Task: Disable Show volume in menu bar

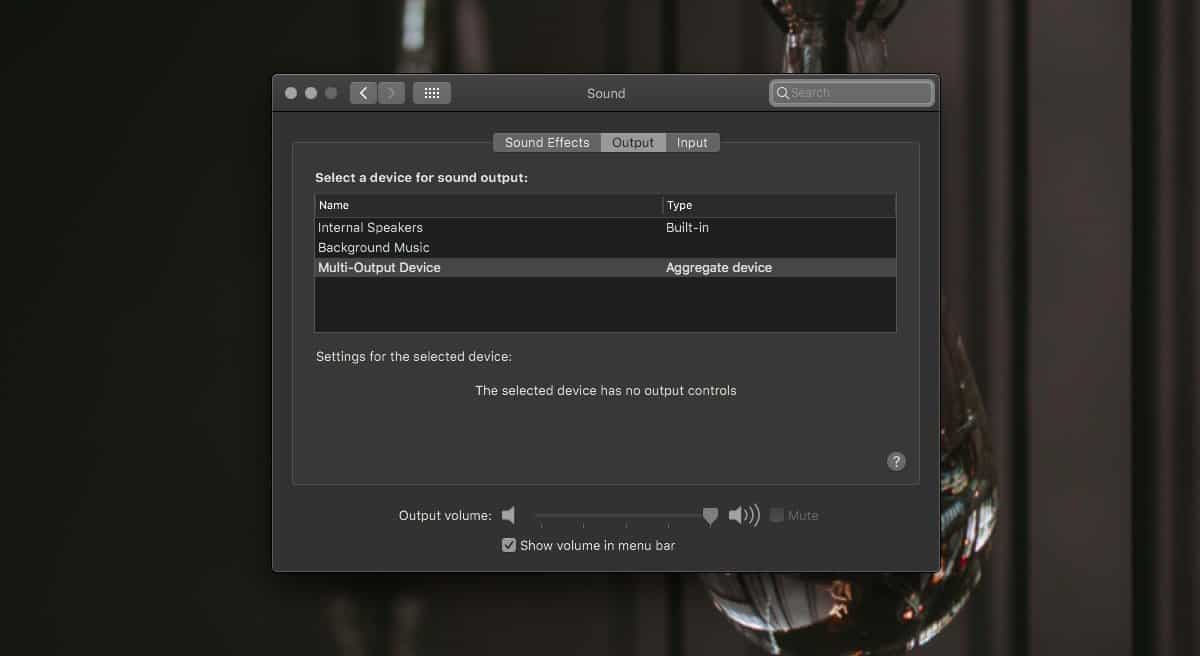Action: point(509,545)
